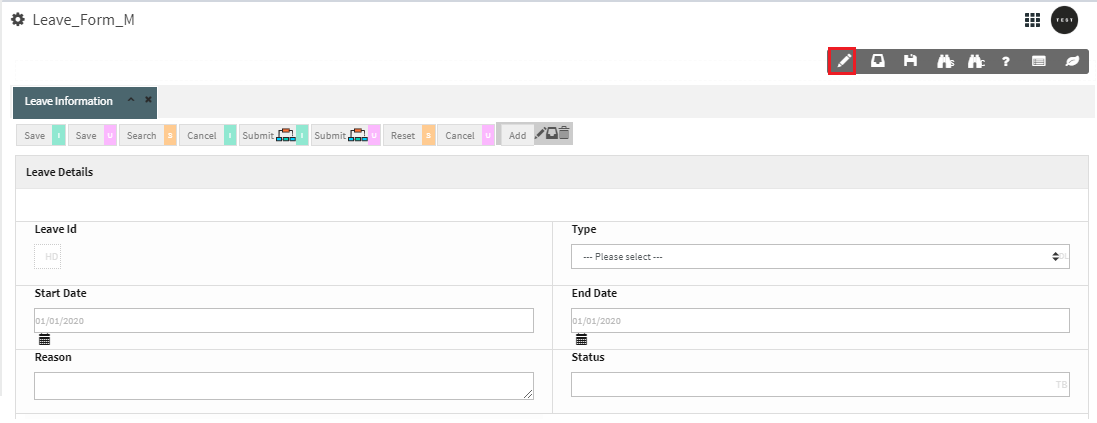Click the trash delete icon beside Add
Viewport: 1097px width, 423px height.
[x=565, y=133]
